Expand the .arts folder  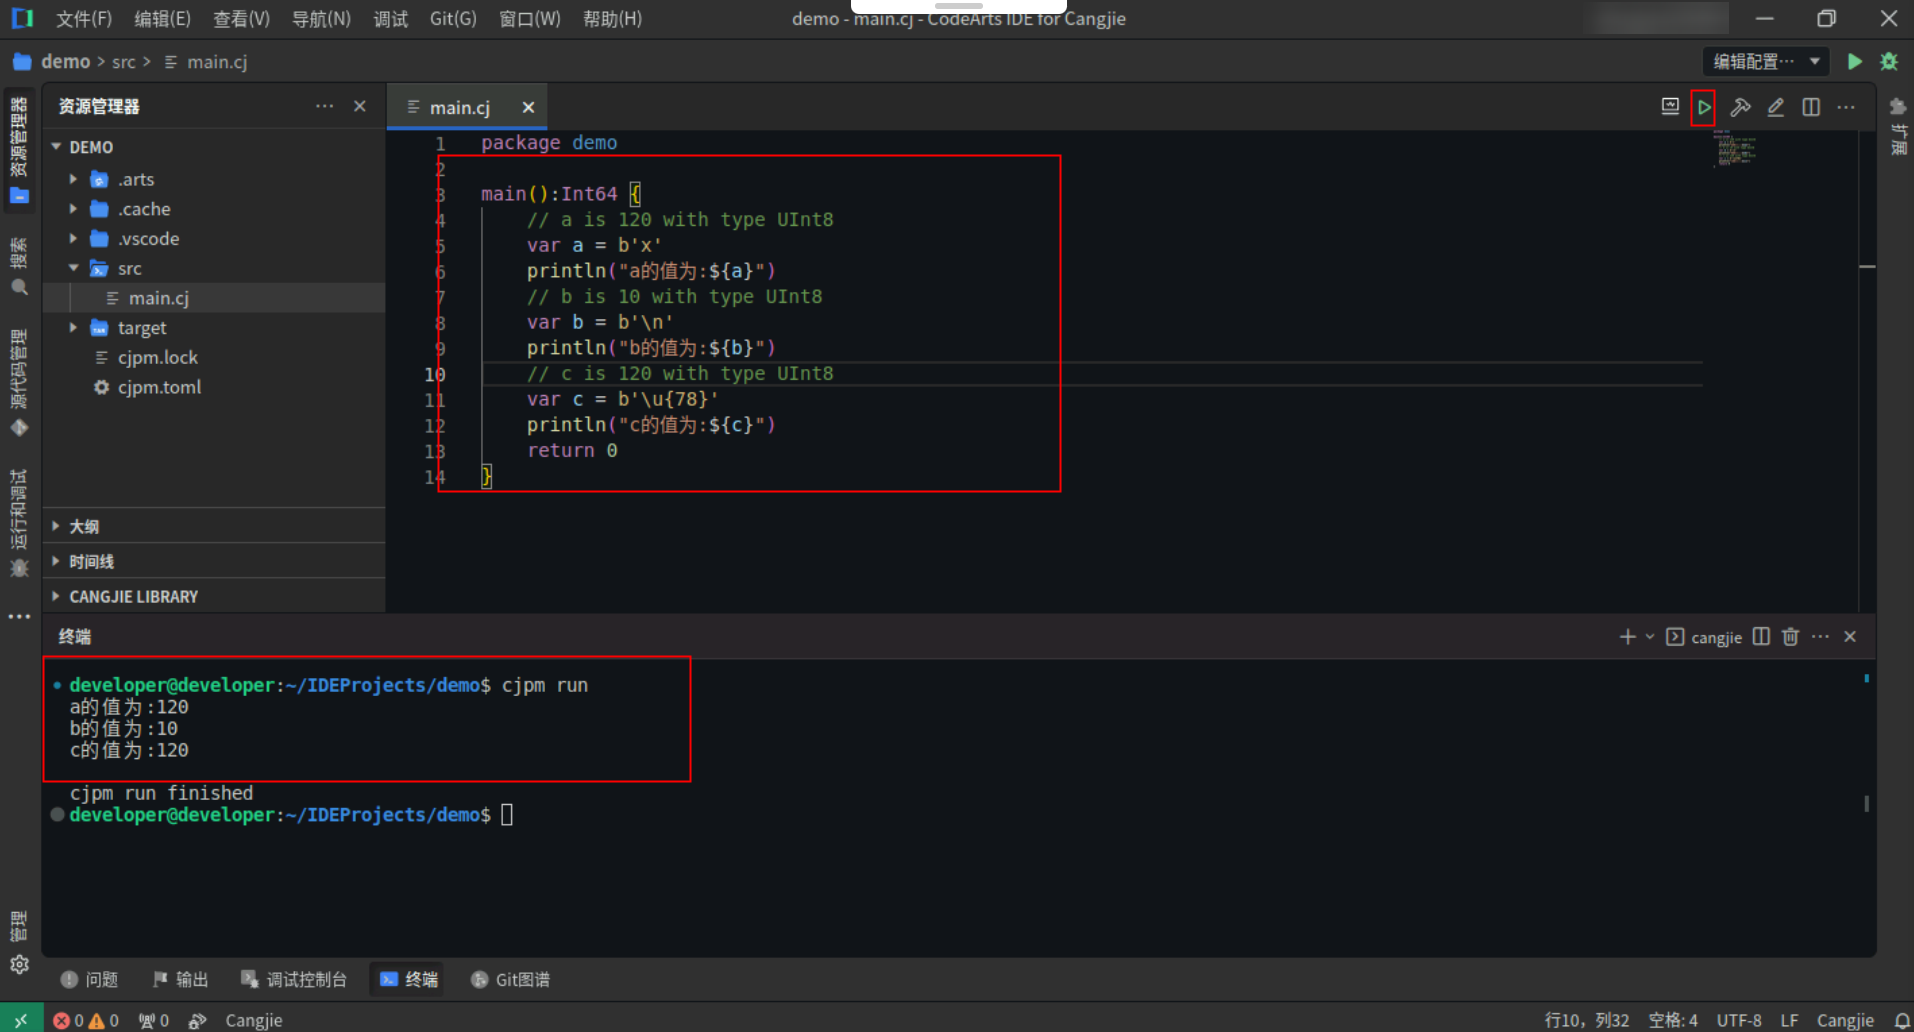point(73,179)
